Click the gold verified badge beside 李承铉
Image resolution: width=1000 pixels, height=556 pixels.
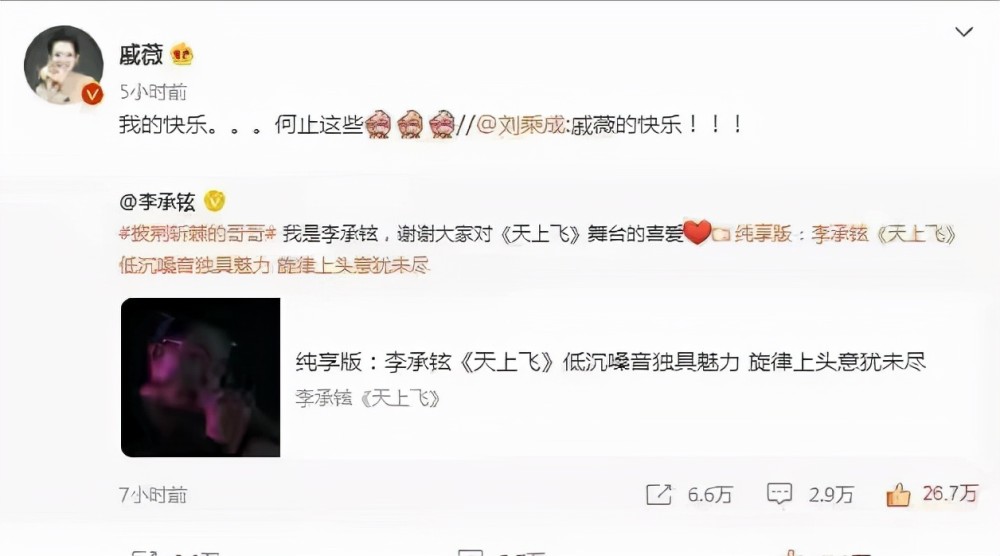click(x=214, y=201)
